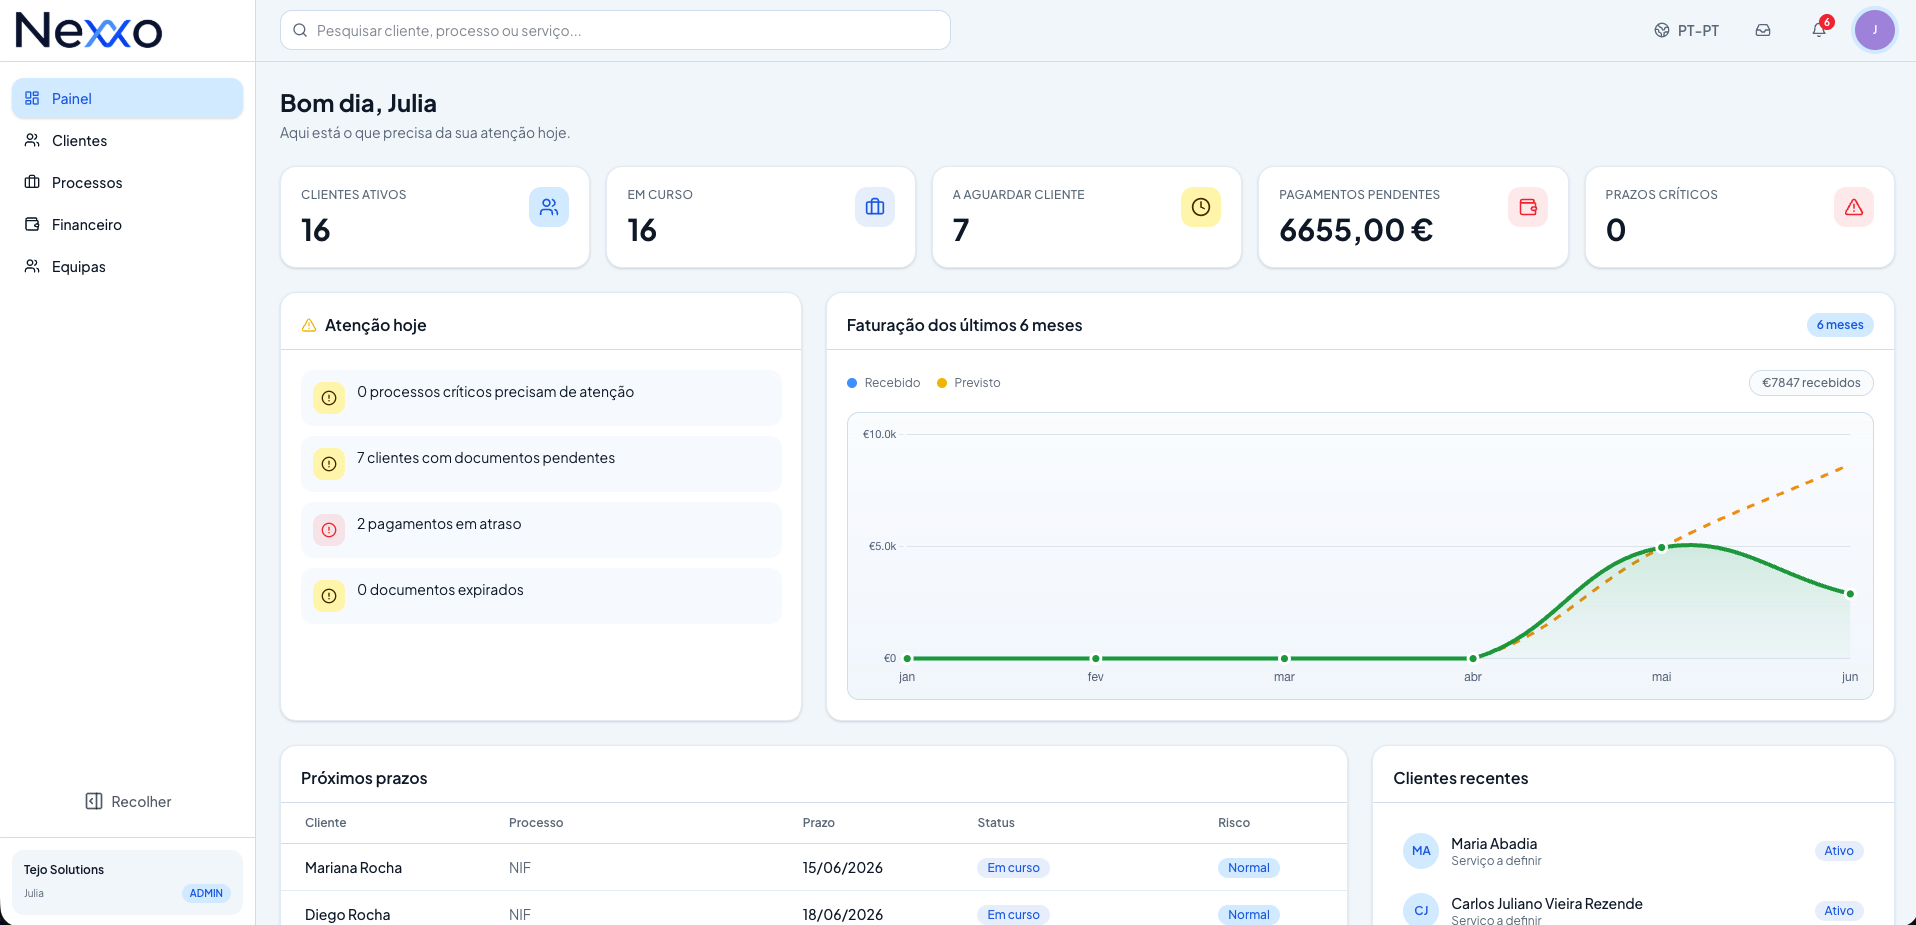The width and height of the screenshot is (1916, 925).
Task: Select the mai data point on chart
Action: click(x=1662, y=547)
